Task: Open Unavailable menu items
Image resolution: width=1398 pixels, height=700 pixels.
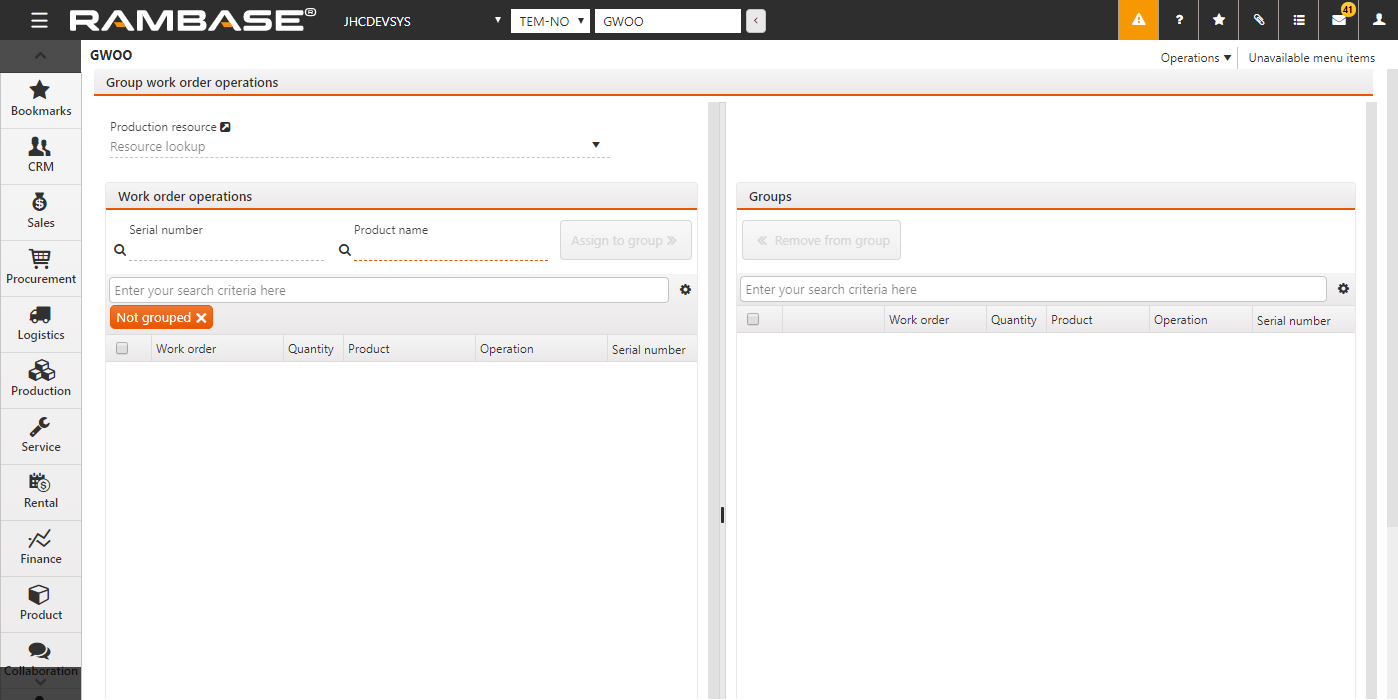Action: pos(1312,58)
